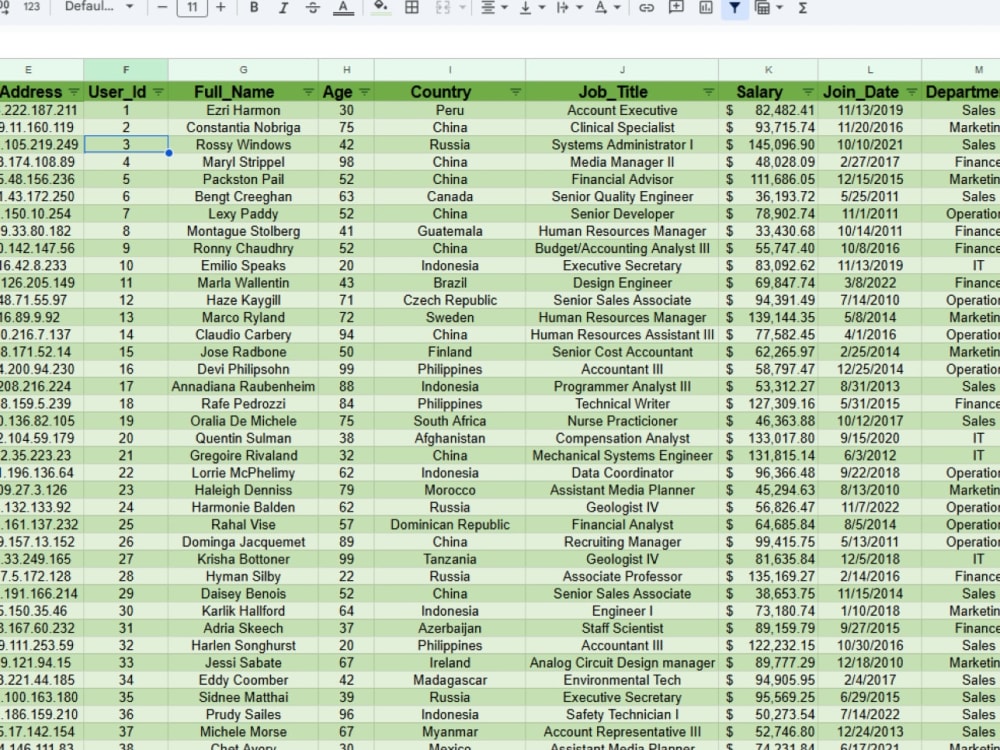This screenshot has width=1000, height=750.
Task: Decrease font size with minus button
Action: tap(162, 8)
